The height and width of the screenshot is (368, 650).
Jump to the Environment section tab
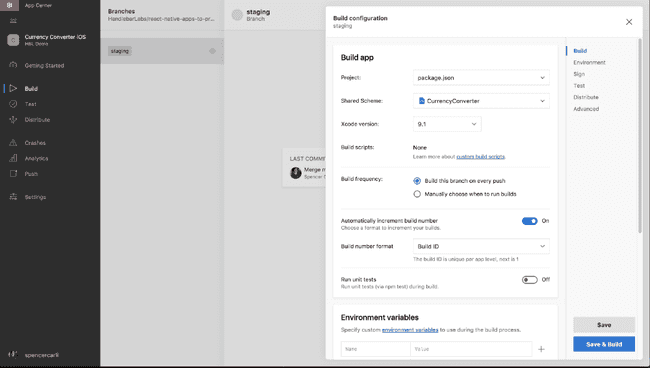589,63
